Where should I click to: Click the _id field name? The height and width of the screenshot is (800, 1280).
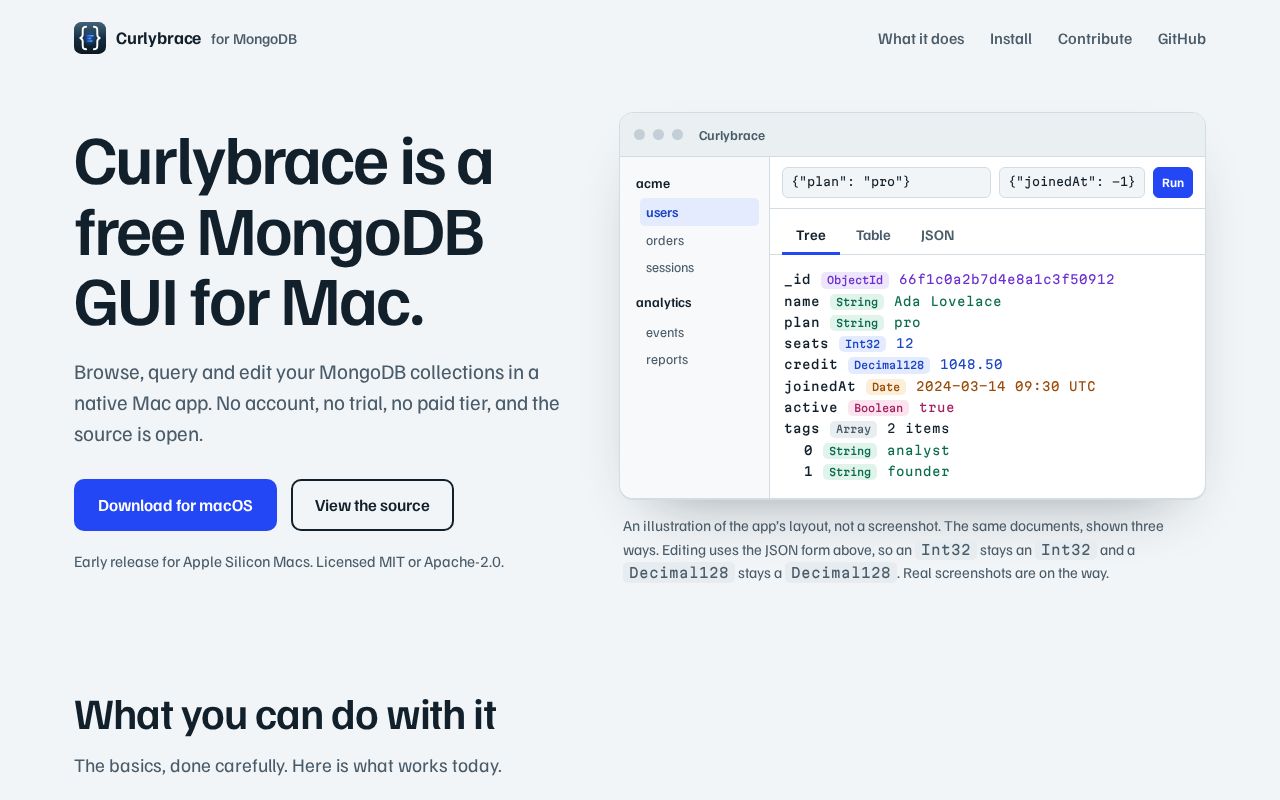coord(797,280)
